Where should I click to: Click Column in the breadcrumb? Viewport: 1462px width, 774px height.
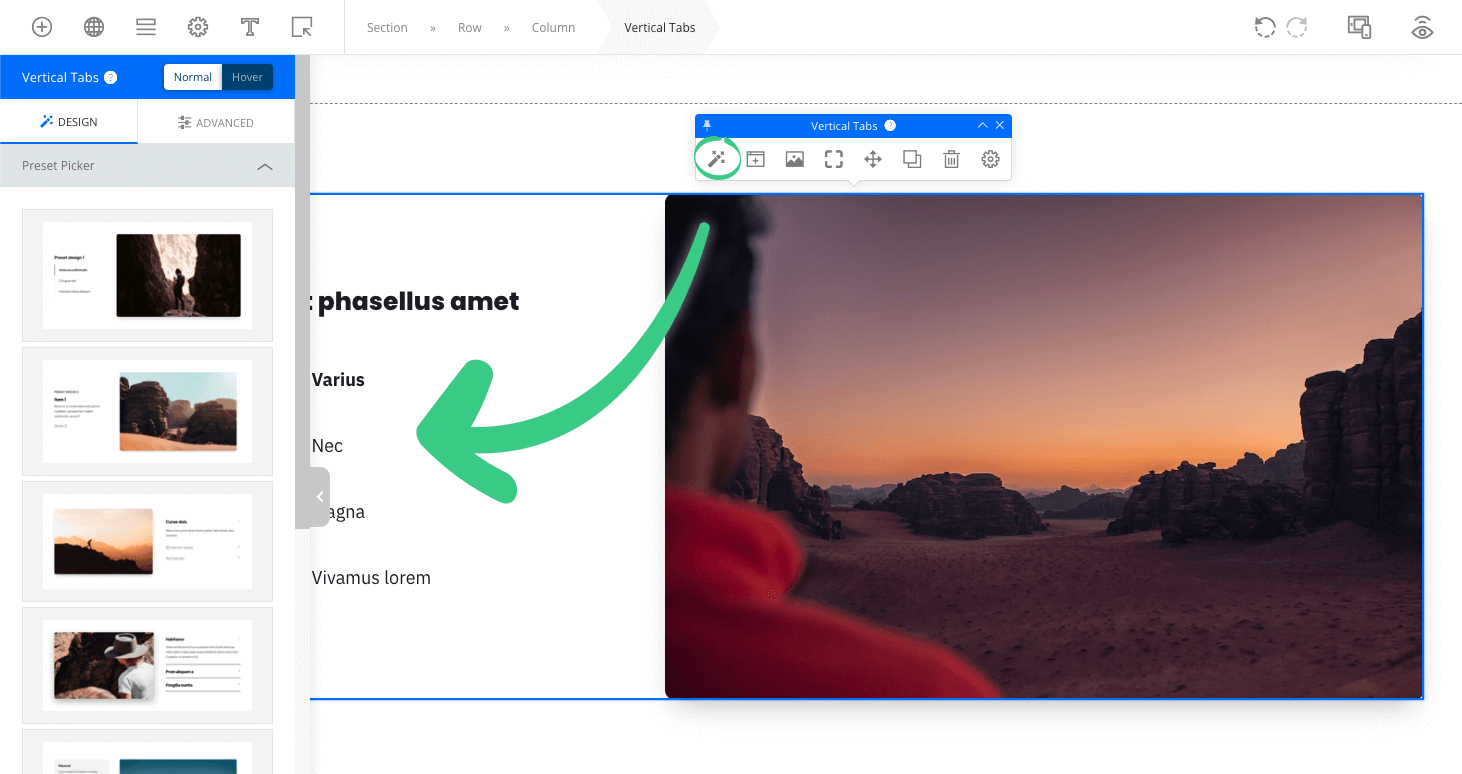pos(553,28)
